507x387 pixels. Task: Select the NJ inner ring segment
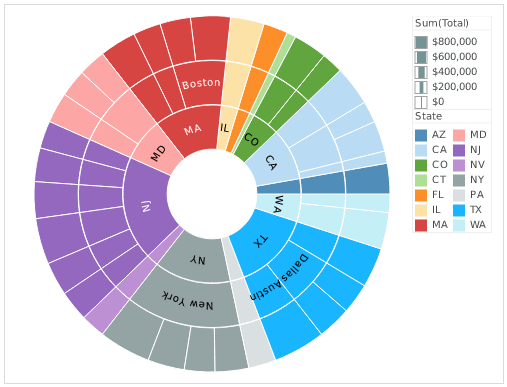click(147, 207)
